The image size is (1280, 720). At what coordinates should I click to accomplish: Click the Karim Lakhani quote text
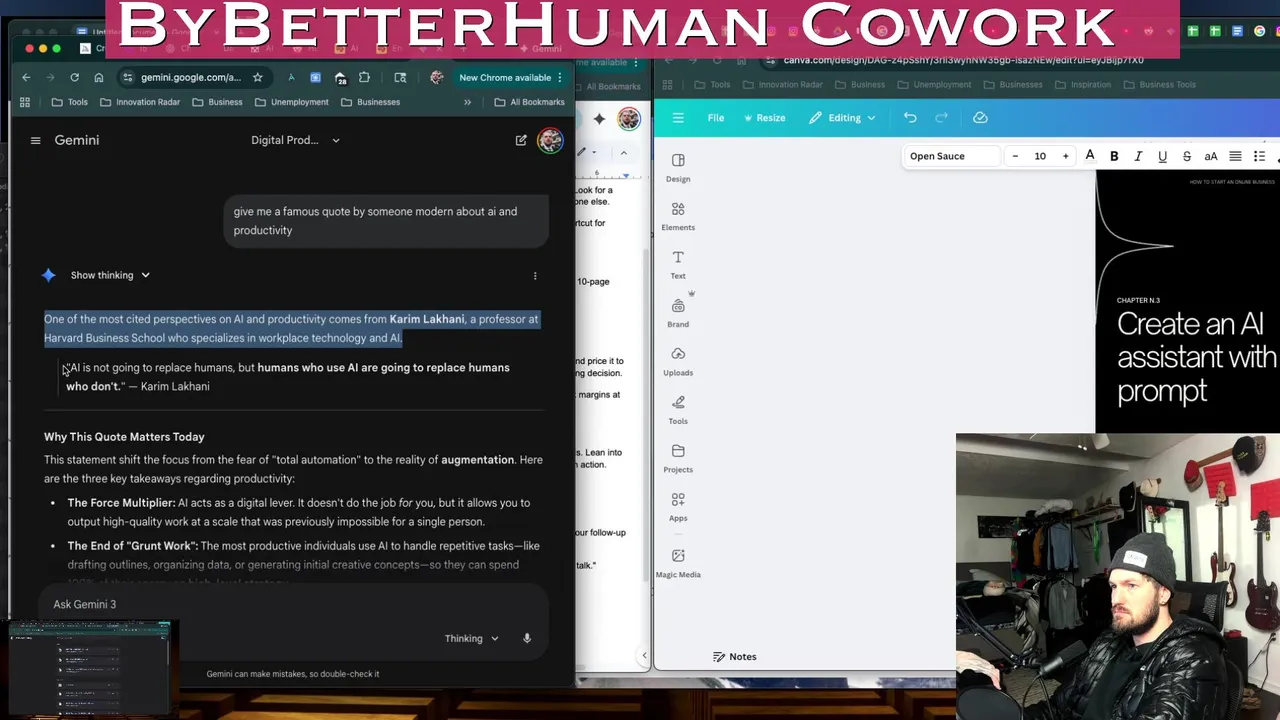[288, 377]
